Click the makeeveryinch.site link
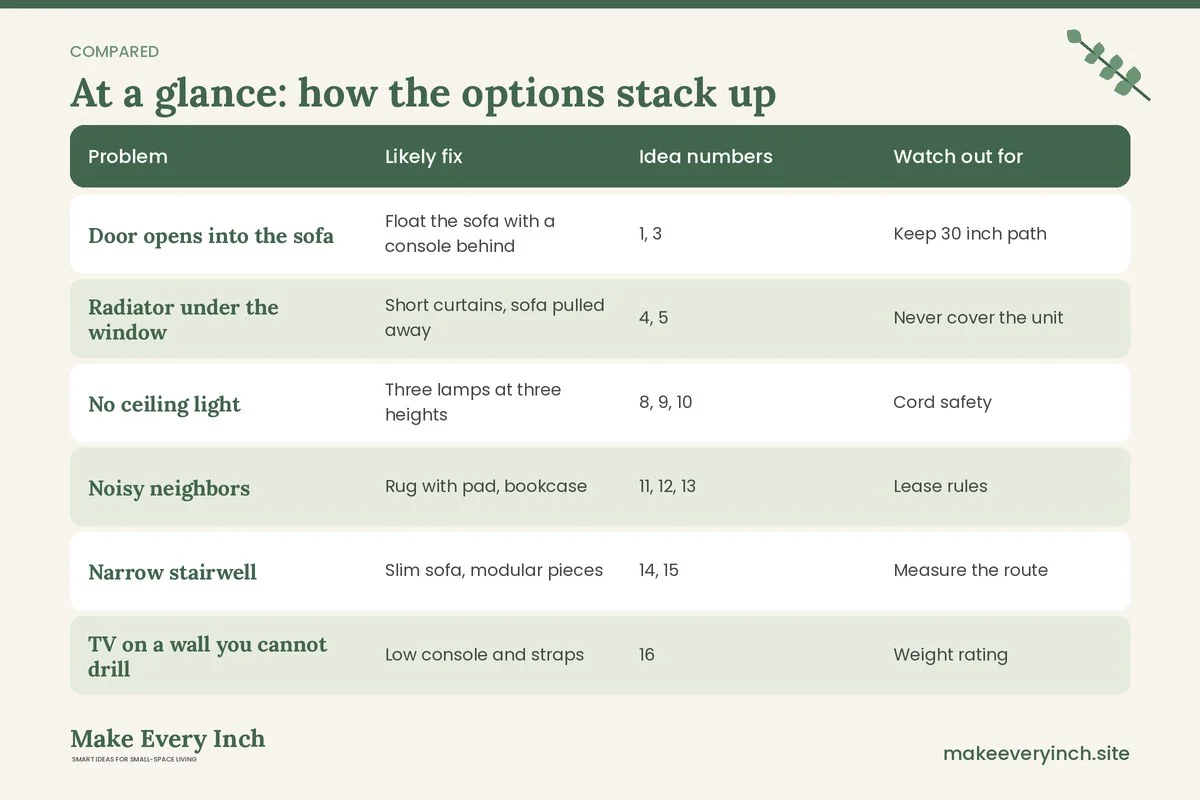 [1036, 753]
